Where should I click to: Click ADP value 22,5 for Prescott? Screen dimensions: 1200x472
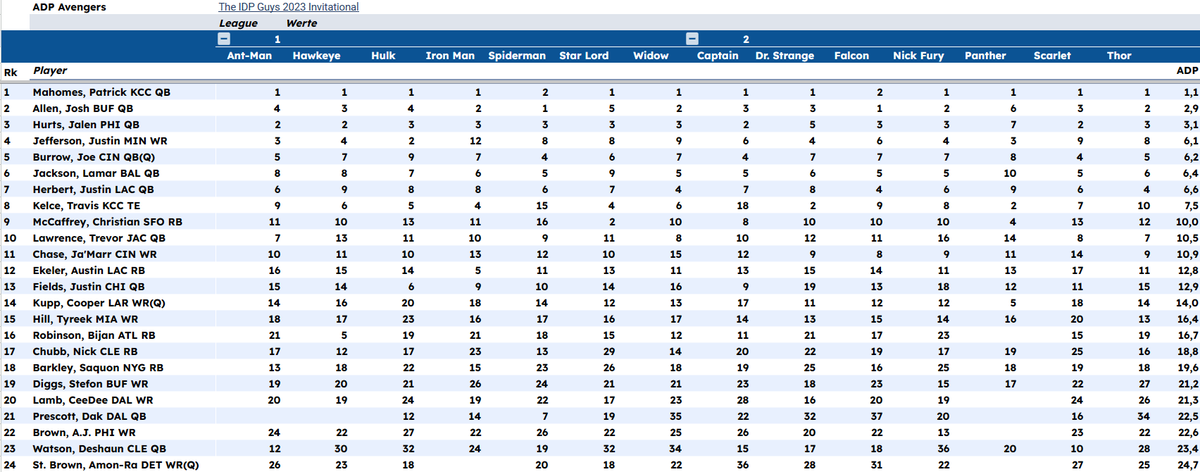tap(1186, 418)
